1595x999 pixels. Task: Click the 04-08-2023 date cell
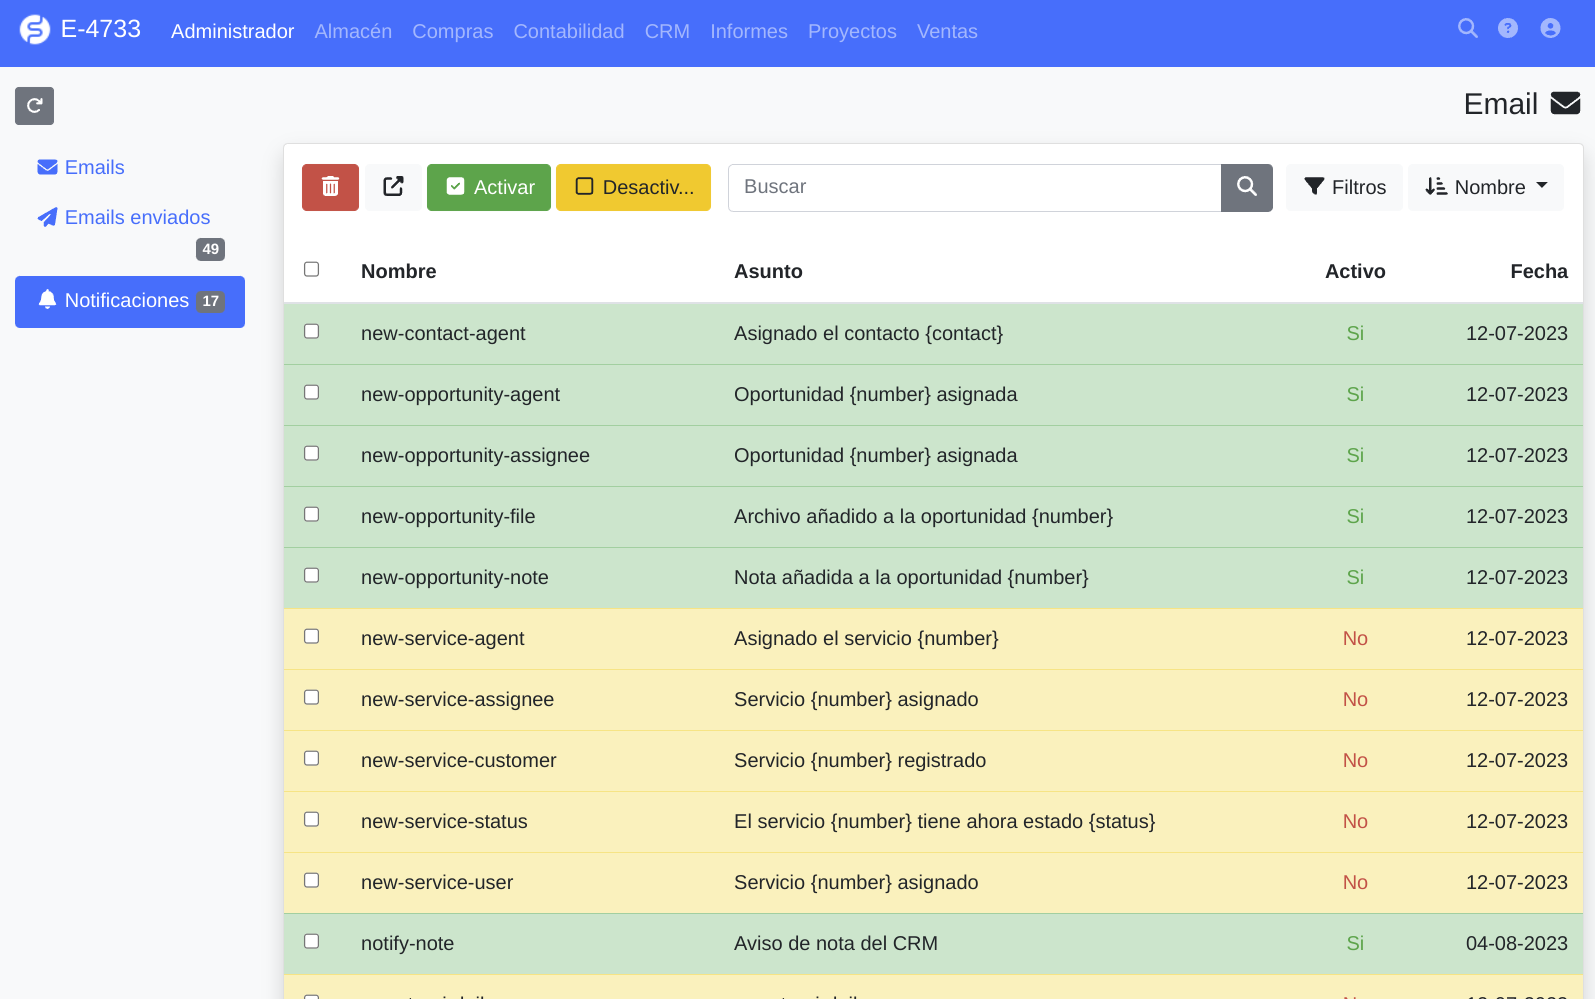point(1516,943)
